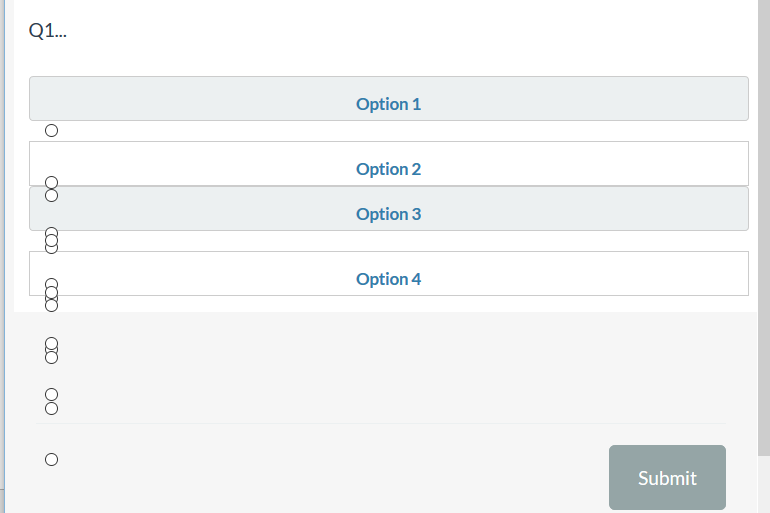
Task: Pick the bottom radio in the cluster below Option 4
Action: pos(52,304)
